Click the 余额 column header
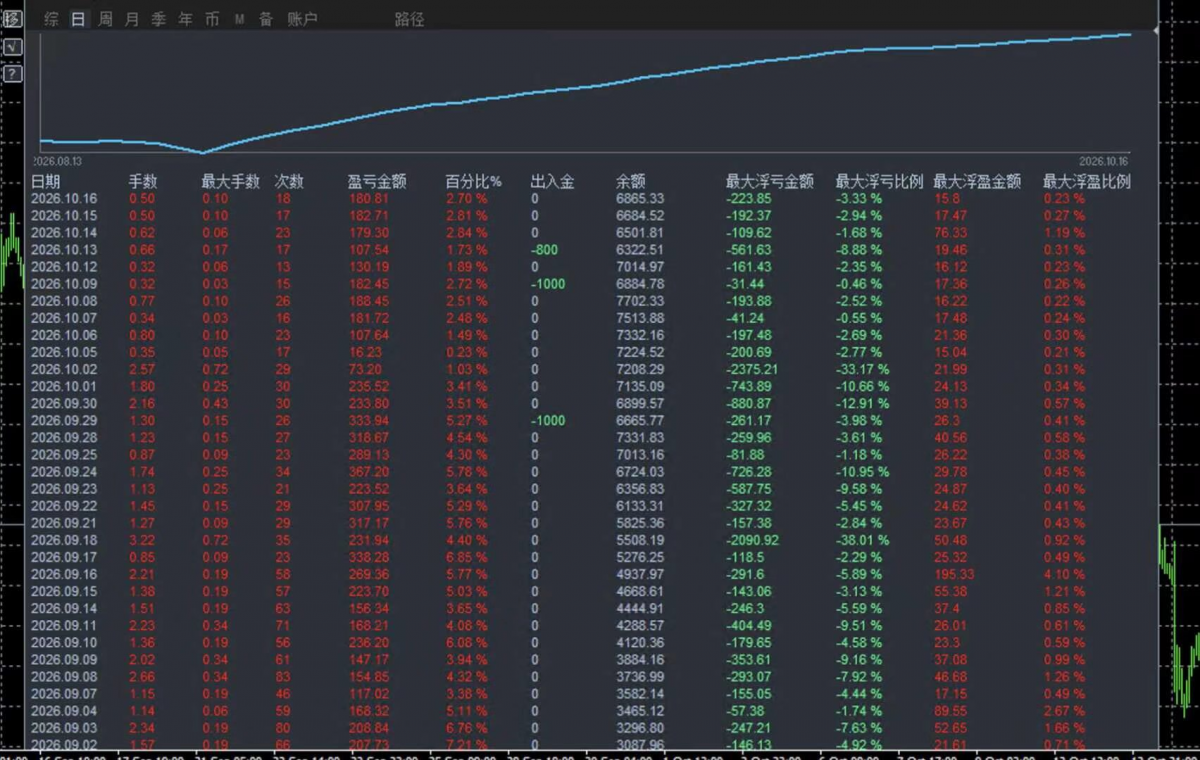The image size is (1200, 760). (631, 182)
